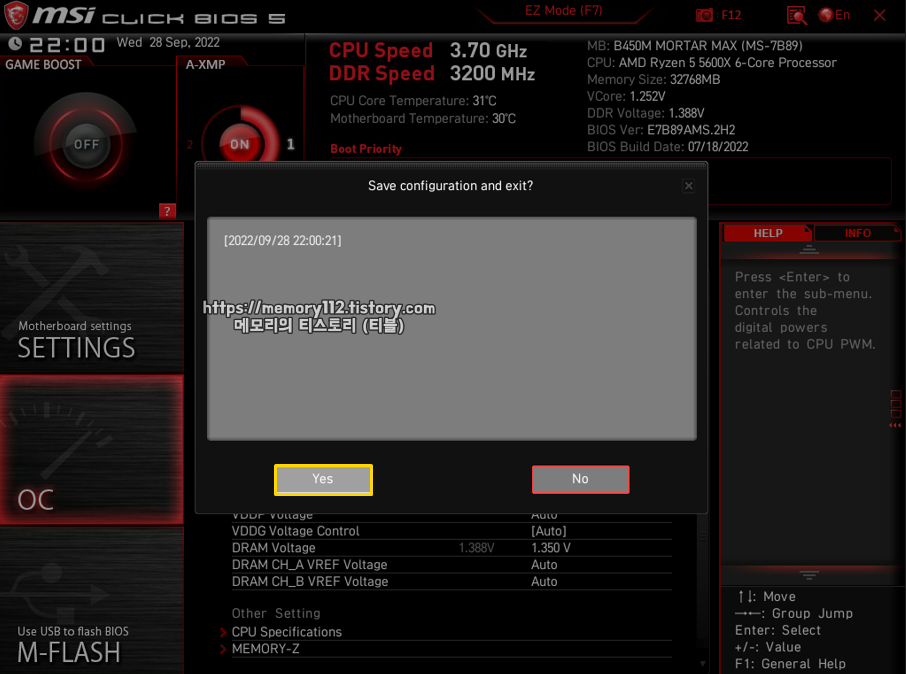Screen dimensions: 906x674
Task: Open VDDG Voltage Control [Auto] option
Action: click(549, 531)
